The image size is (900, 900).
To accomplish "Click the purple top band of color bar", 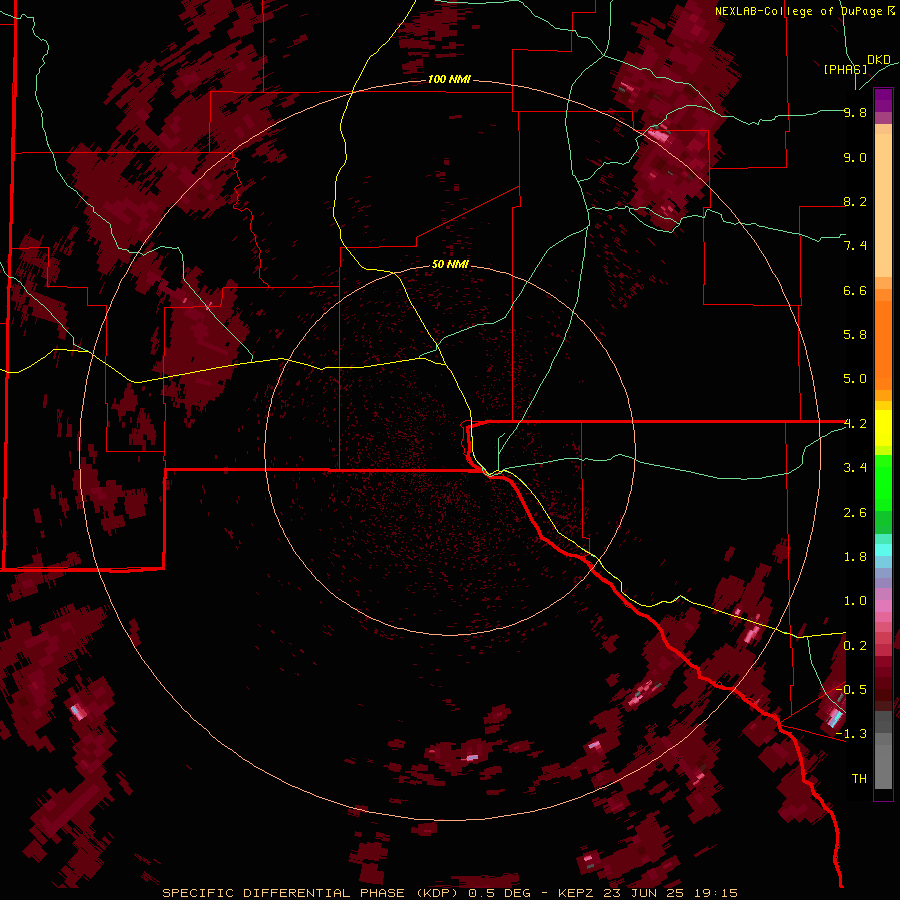I will pyautogui.click(x=883, y=100).
